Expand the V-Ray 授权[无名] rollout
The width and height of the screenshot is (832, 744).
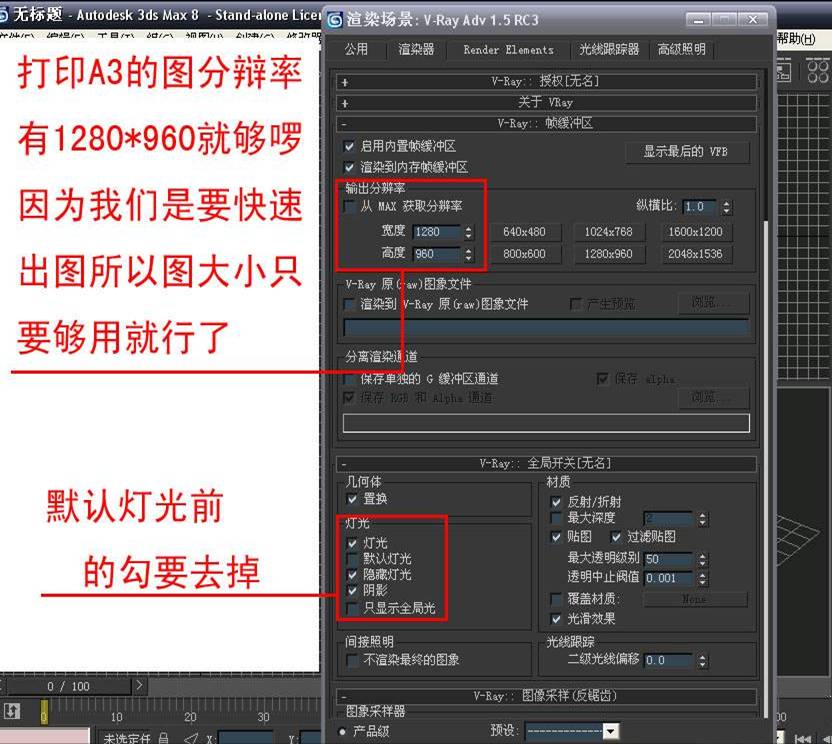click(x=545, y=81)
